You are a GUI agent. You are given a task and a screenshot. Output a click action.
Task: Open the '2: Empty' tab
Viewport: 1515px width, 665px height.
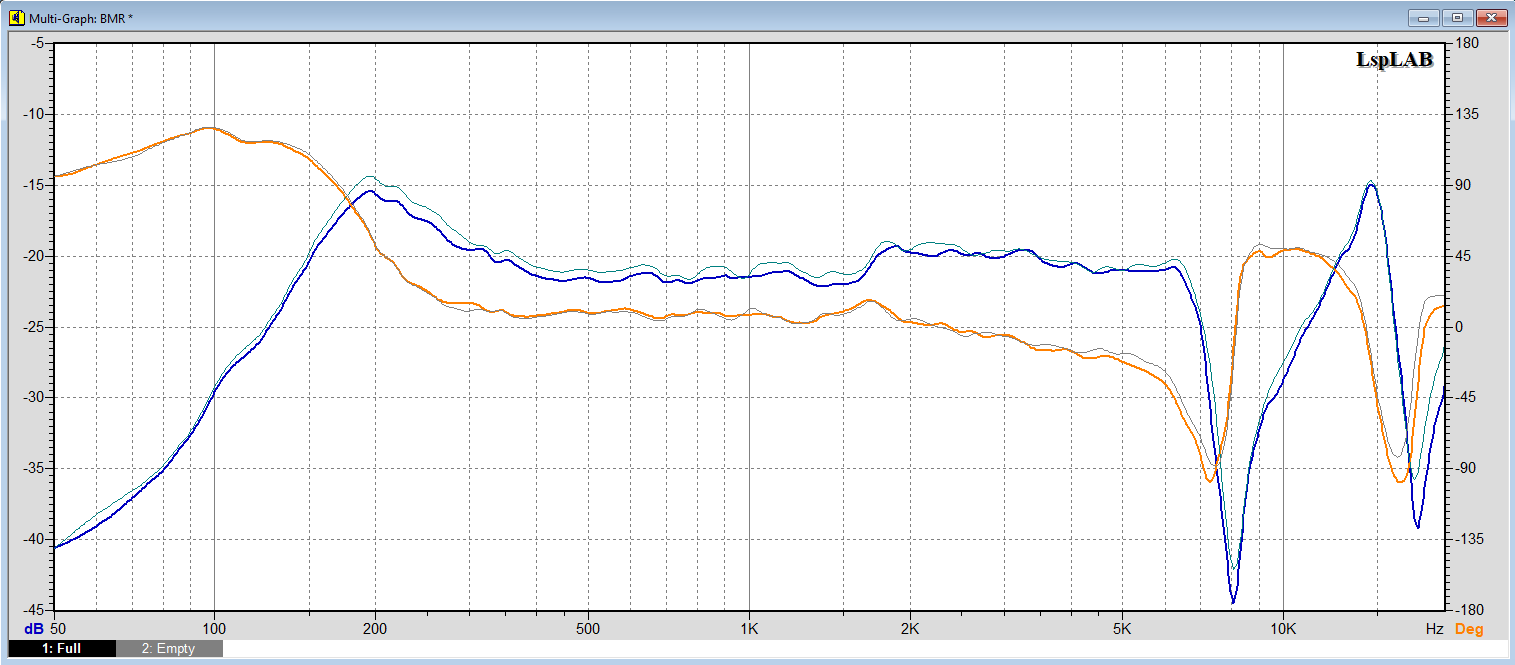(x=168, y=648)
